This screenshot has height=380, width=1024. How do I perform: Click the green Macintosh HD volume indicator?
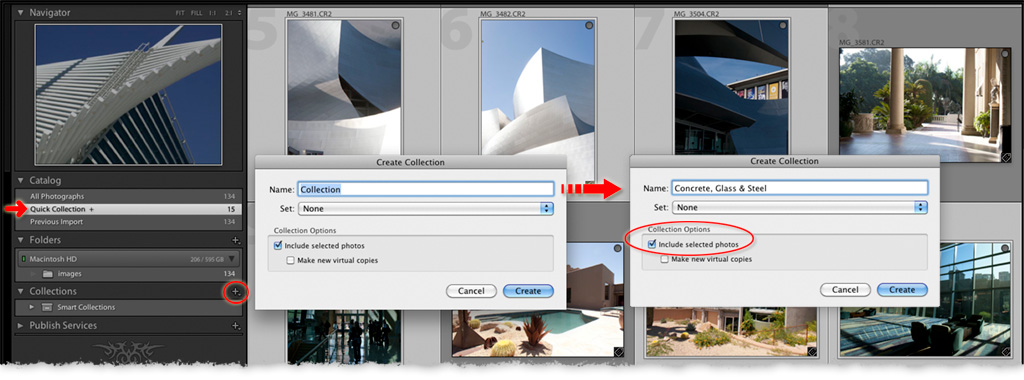23,259
